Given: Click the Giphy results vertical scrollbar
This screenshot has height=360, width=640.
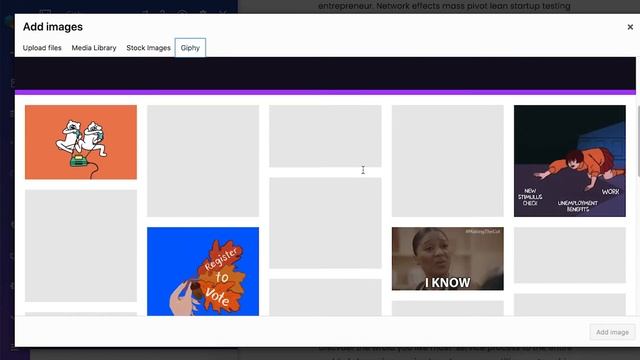Looking at the screenshot, I should 638,141.
